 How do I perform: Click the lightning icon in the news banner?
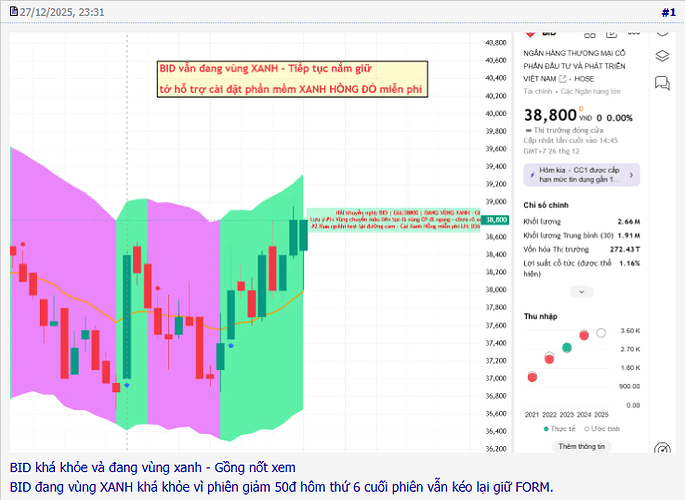click(x=532, y=175)
